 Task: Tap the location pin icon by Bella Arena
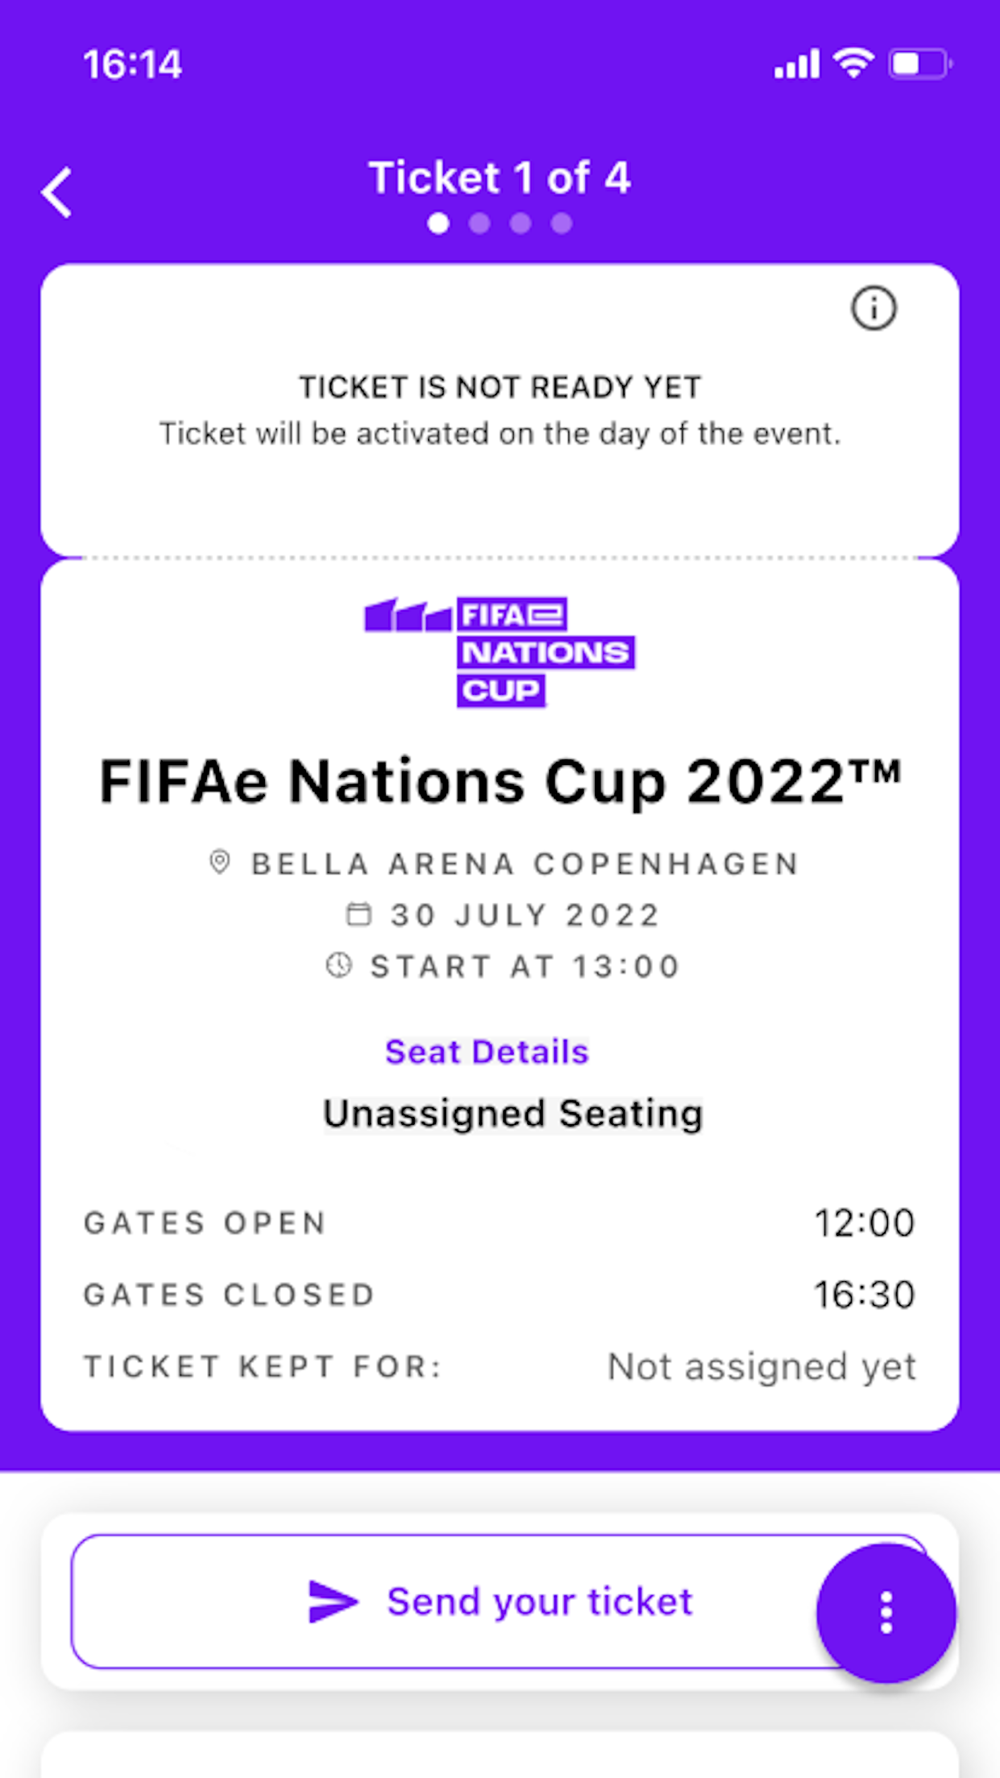[x=220, y=862]
